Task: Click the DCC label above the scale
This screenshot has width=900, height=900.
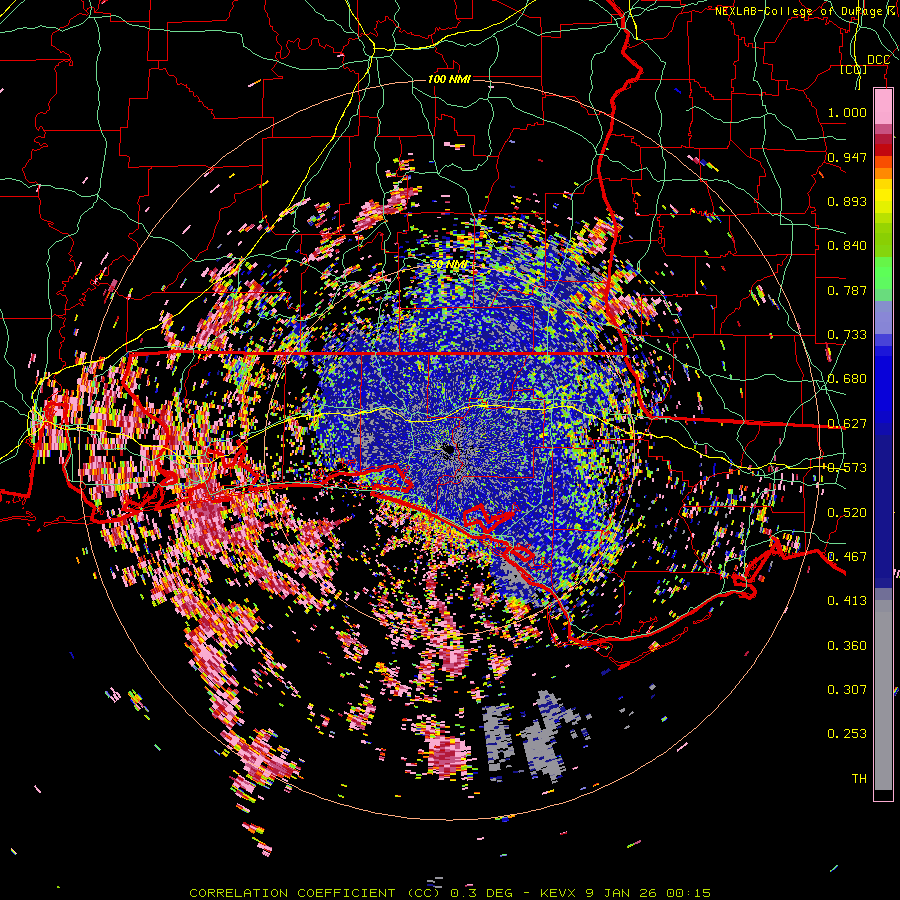Action: coord(878,60)
